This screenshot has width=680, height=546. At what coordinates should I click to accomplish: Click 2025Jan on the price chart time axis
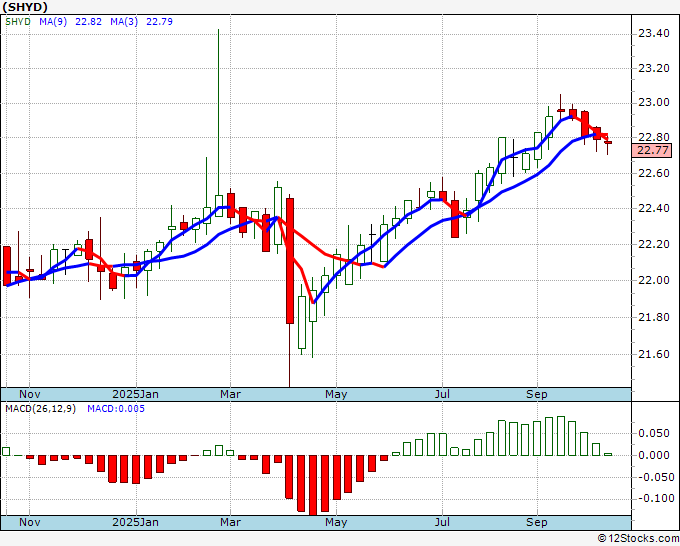tap(135, 394)
